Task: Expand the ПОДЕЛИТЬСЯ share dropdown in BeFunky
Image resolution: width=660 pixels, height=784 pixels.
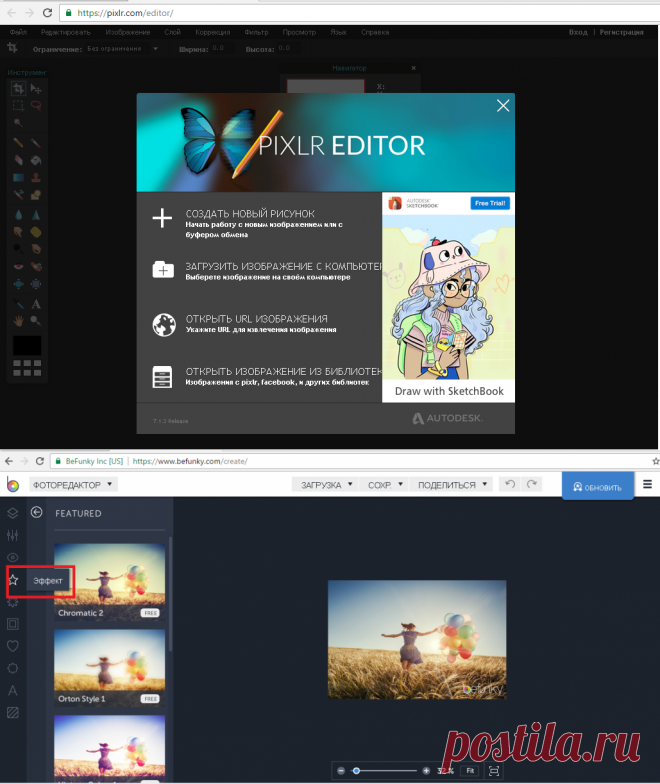Action: (x=452, y=484)
